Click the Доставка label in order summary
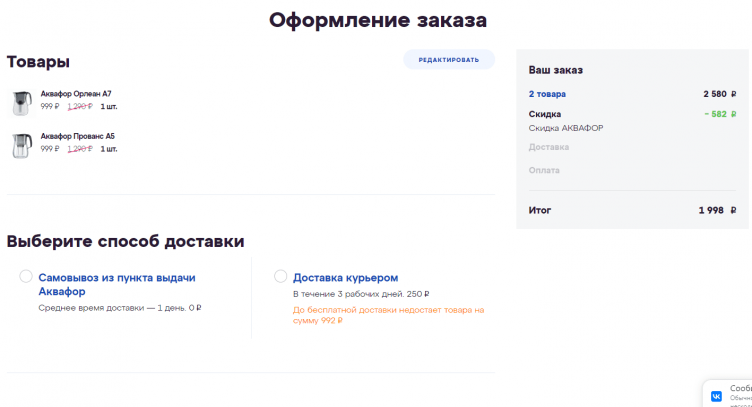Screen dimensions: 752x407 549,147
